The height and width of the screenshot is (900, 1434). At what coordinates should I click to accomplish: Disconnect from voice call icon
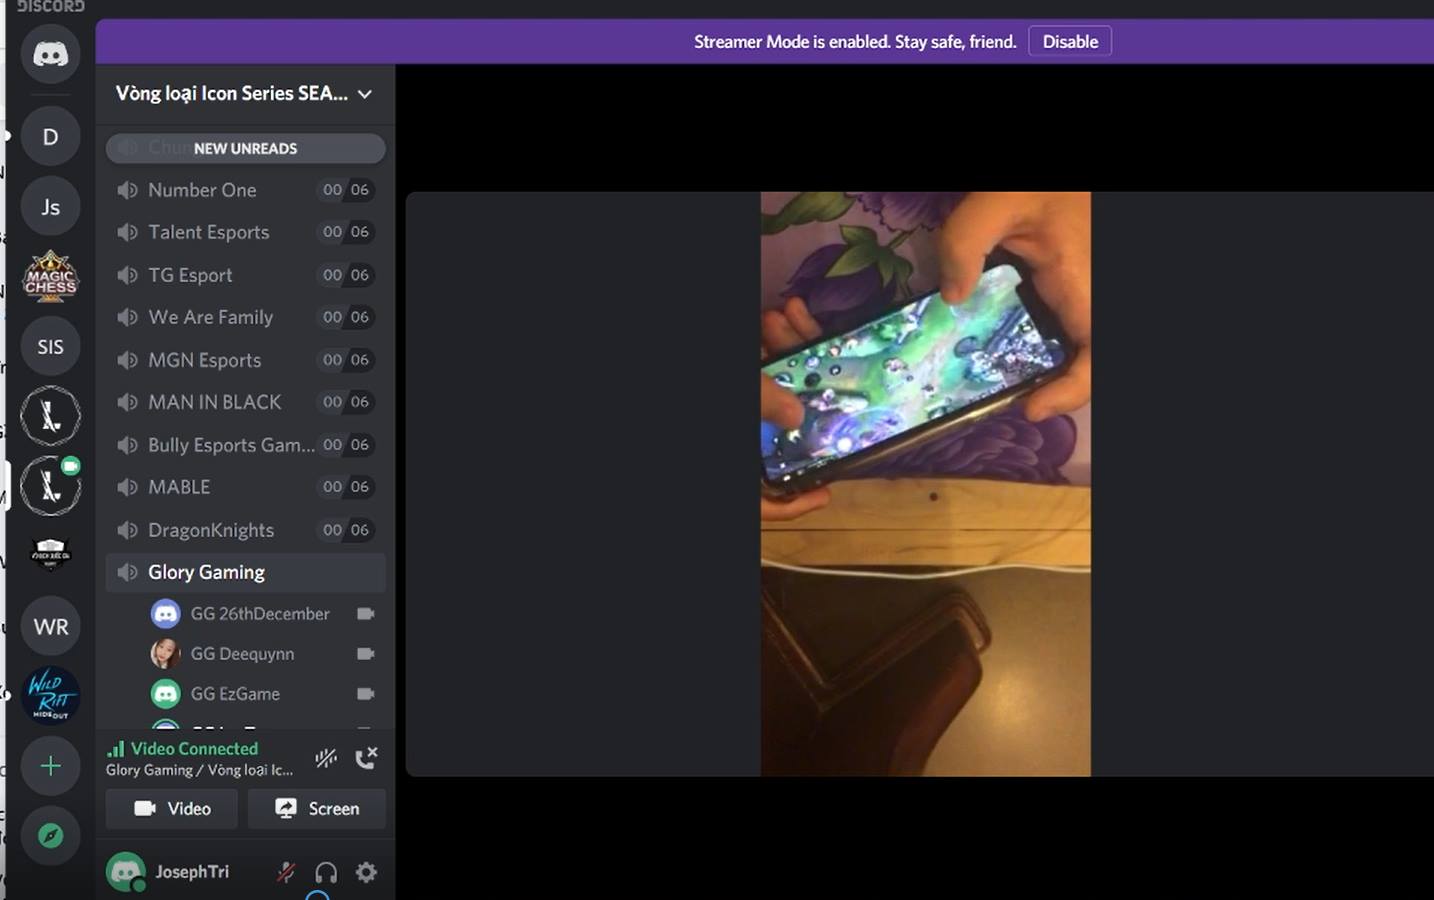[x=366, y=758]
